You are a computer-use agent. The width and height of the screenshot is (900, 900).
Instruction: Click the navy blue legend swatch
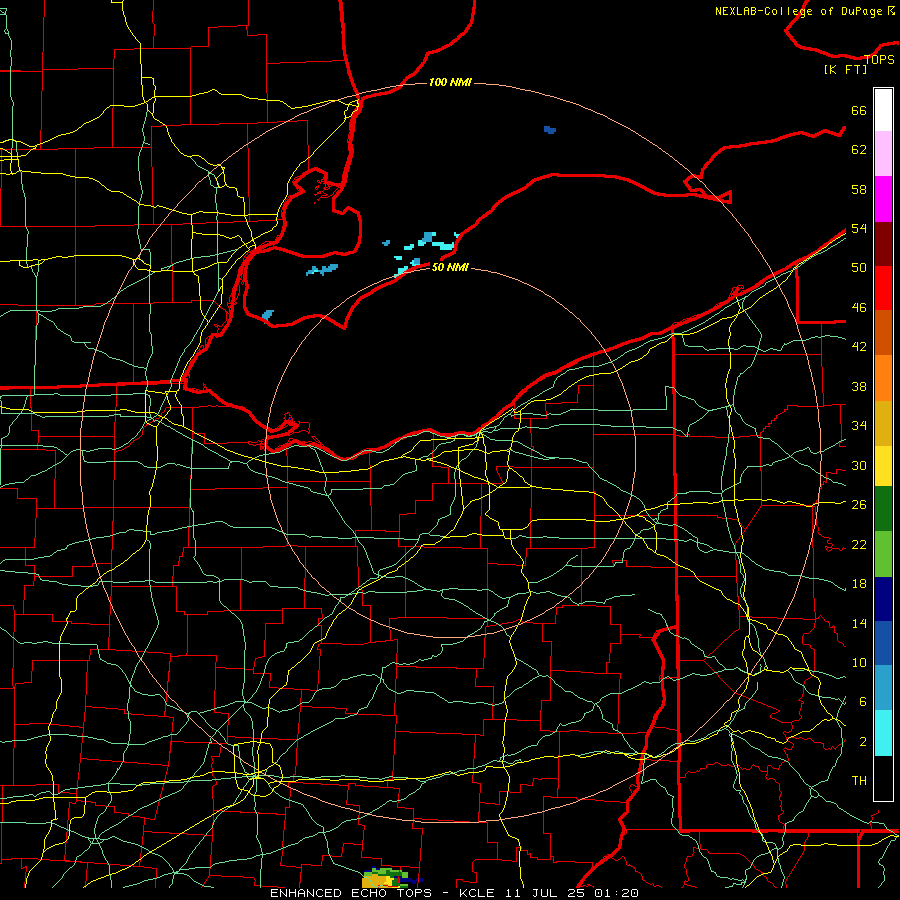(x=883, y=599)
